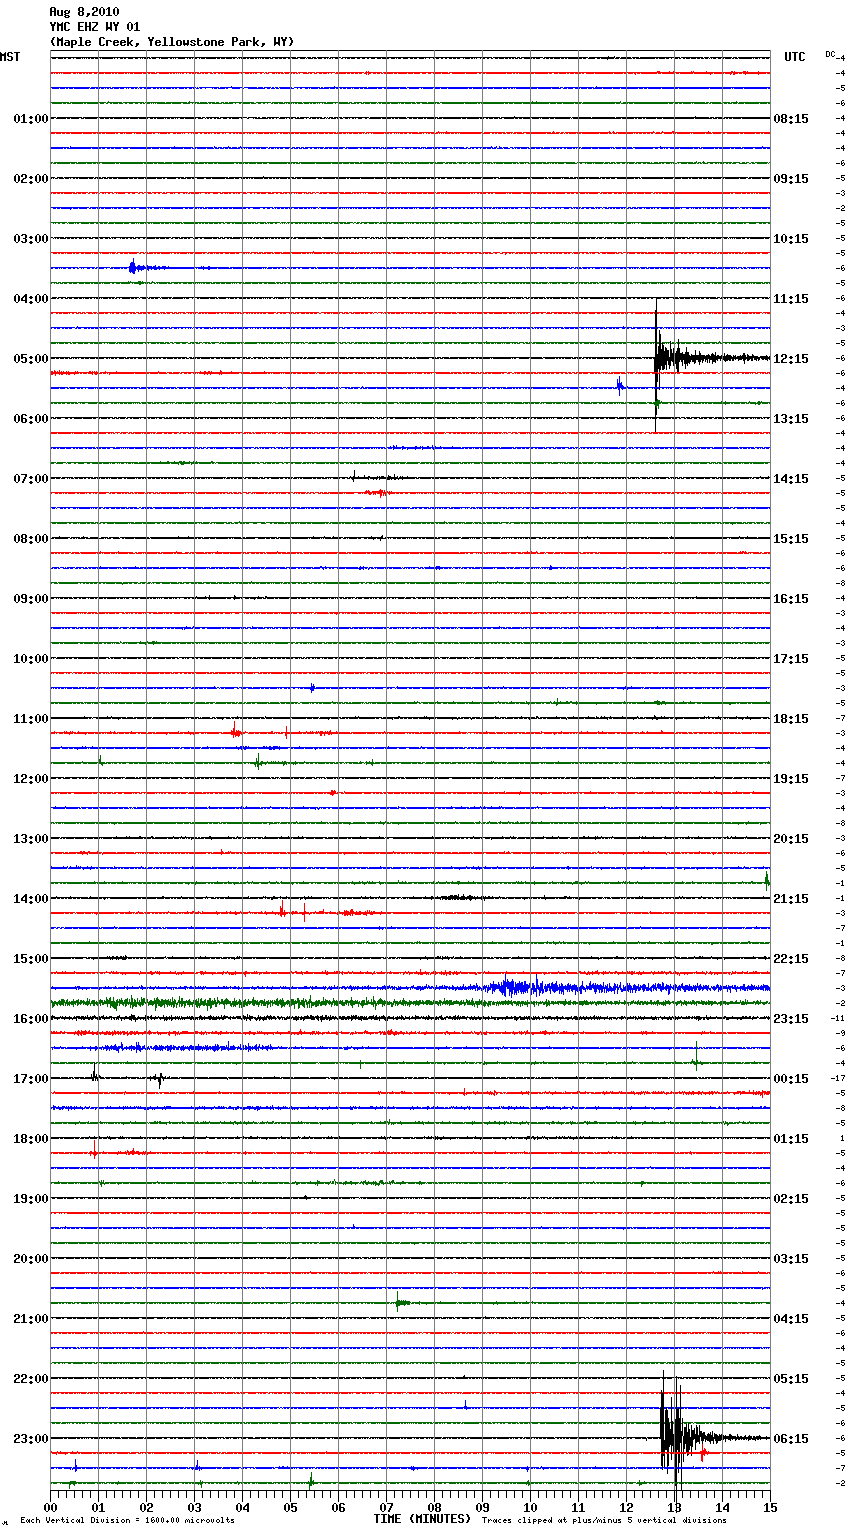
Task: Click the small green event below the 20:00 MST trace
Action: click(401, 1303)
